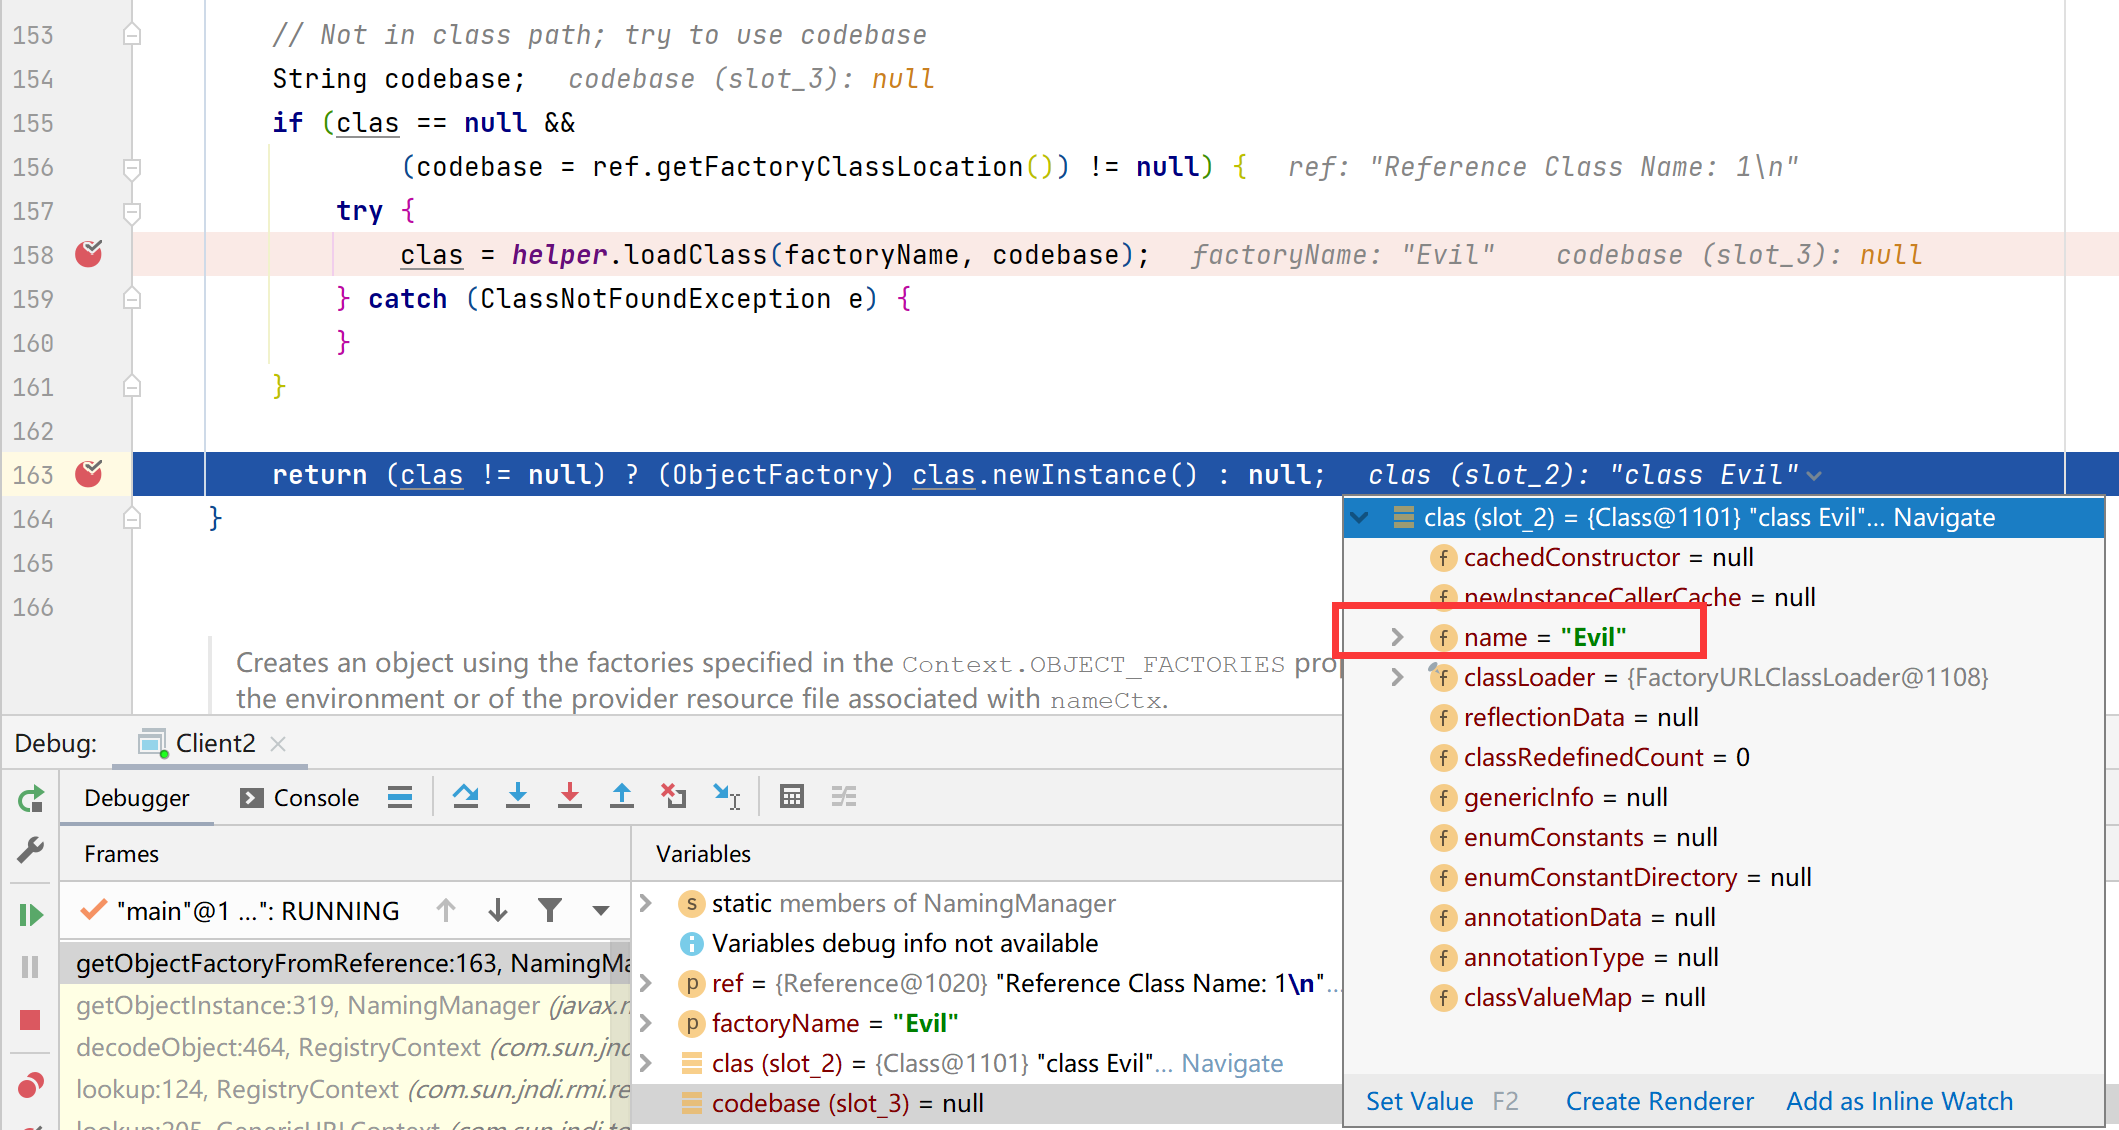This screenshot has width=2119, height=1130.
Task: Select enumConstantDirectory = null field
Action: 1724,877
